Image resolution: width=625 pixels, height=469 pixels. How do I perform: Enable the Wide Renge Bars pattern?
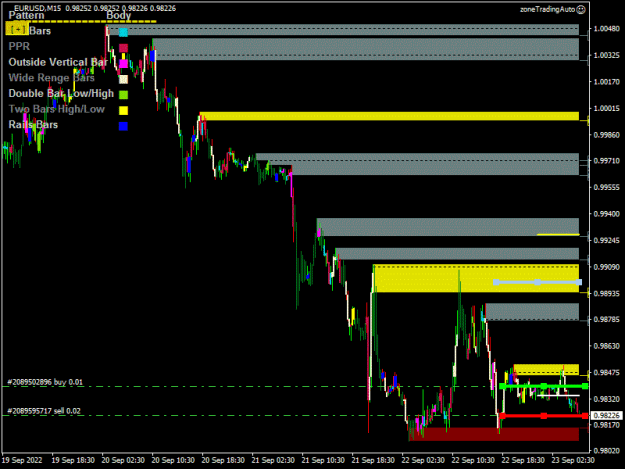click(x=51, y=78)
